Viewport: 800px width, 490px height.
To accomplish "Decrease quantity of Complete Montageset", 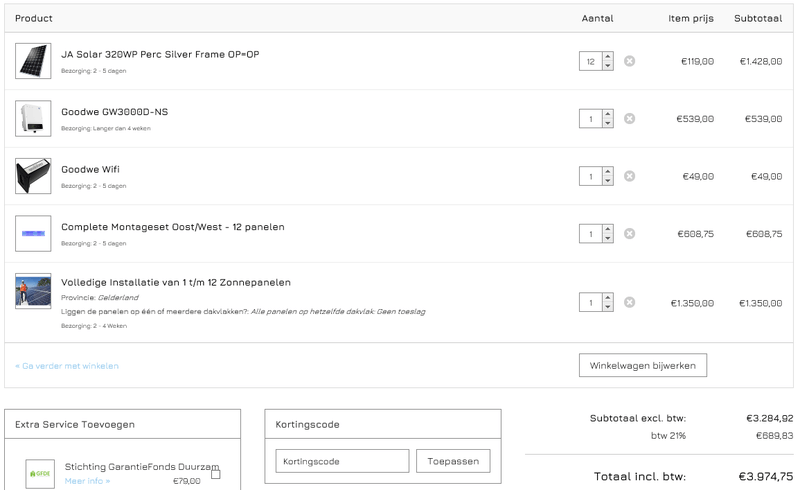I will click(608, 238).
